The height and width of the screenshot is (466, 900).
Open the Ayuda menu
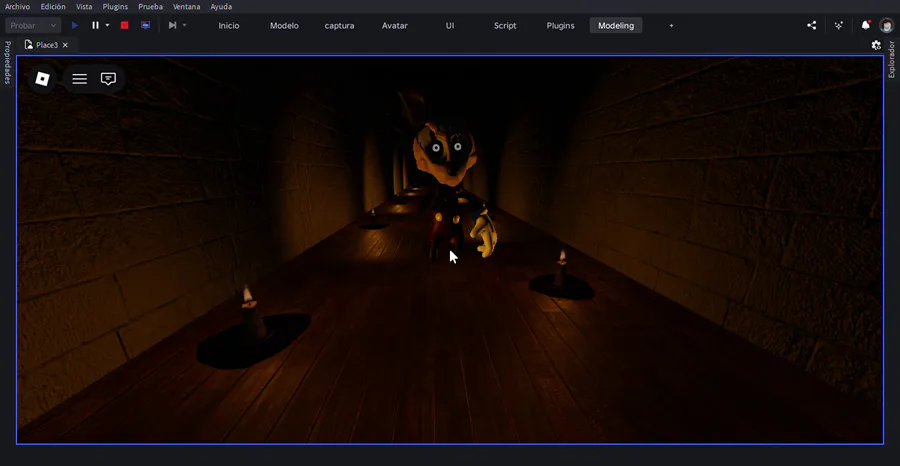pyautogui.click(x=221, y=7)
